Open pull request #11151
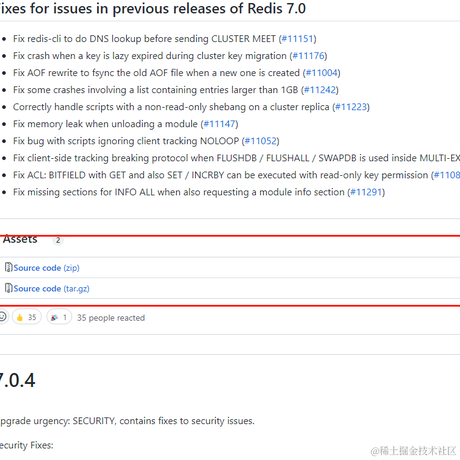This screenshot has width=460, height=460. pos(297,39)
